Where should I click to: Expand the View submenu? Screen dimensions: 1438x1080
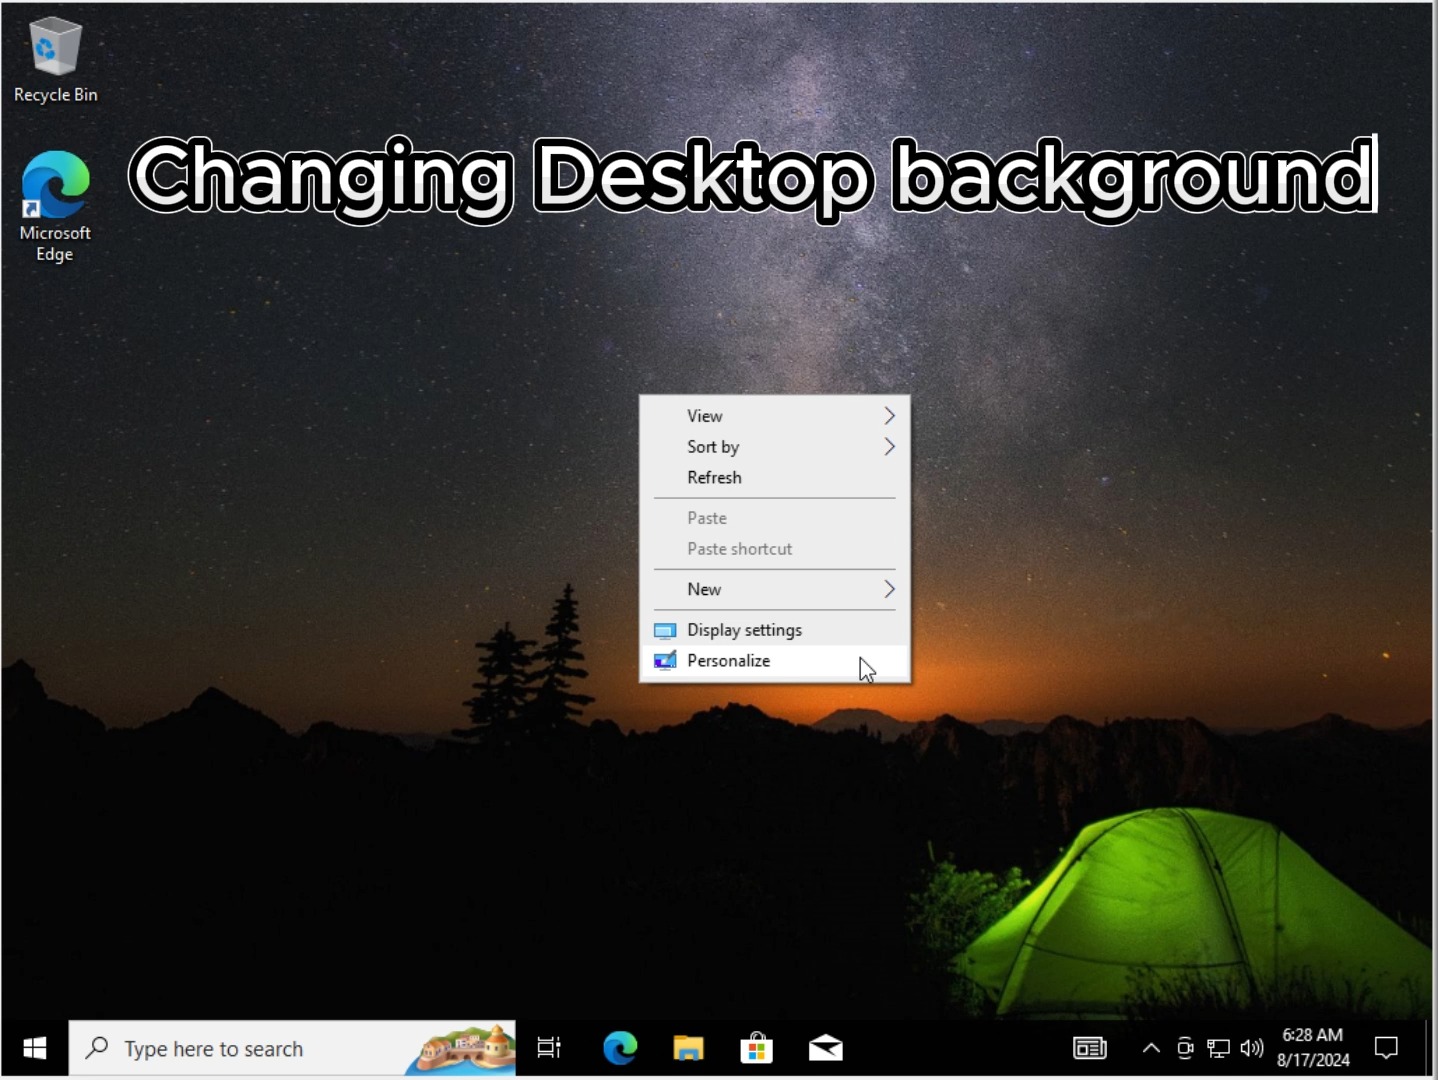pos(775,416)
